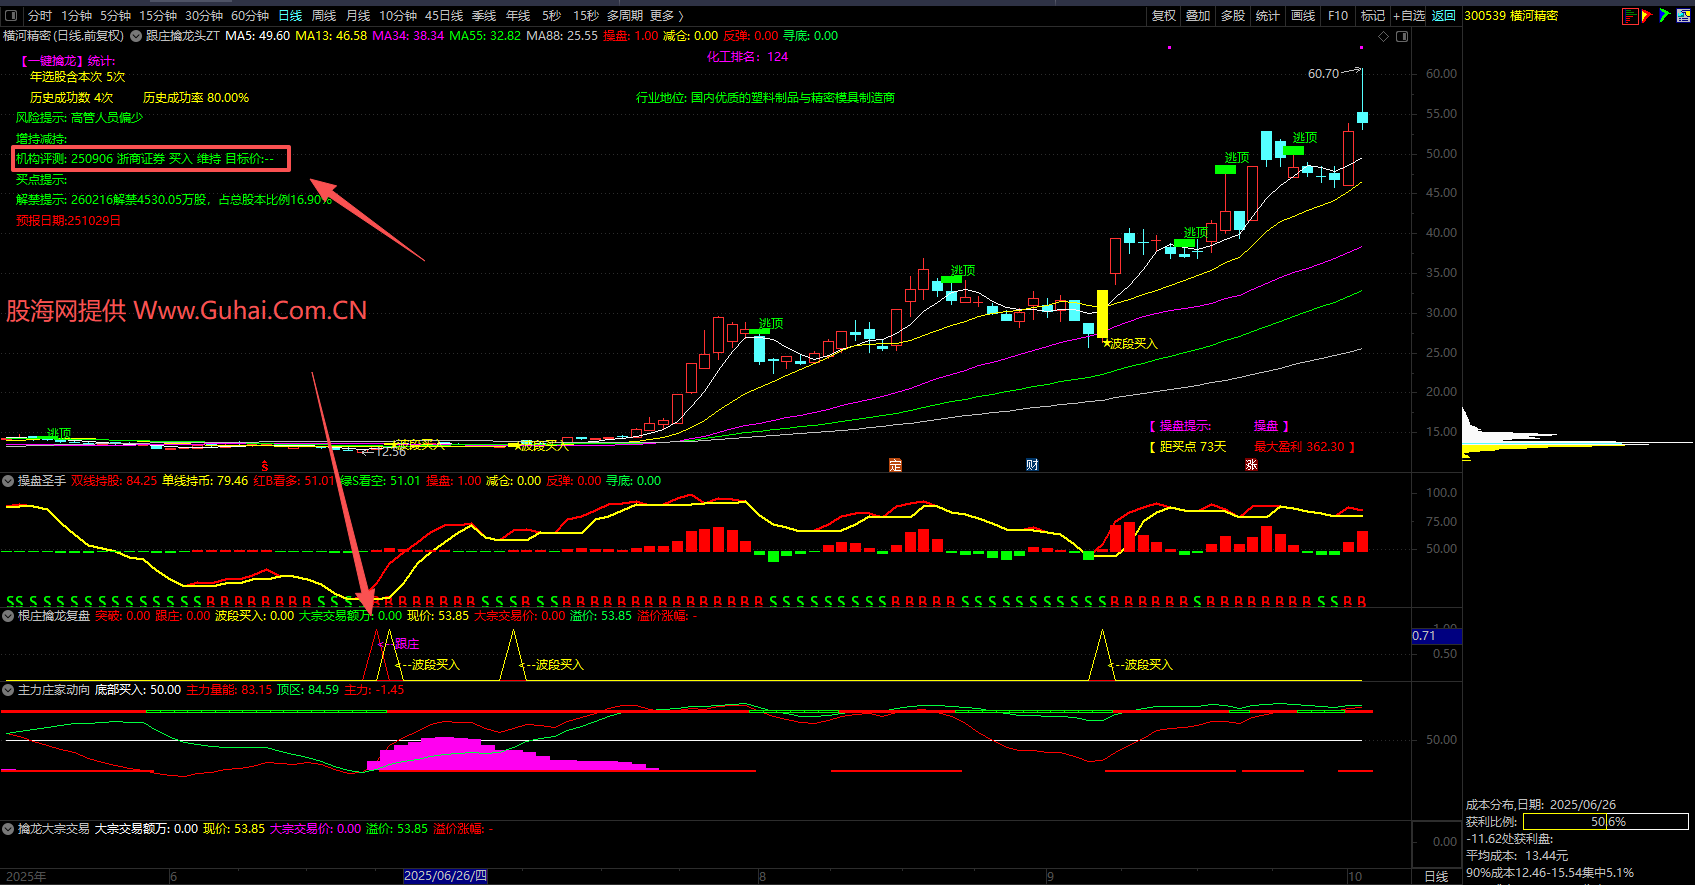
Task: Click the 财 marker icon on the chart
Action: click(x=1032, y=465)
